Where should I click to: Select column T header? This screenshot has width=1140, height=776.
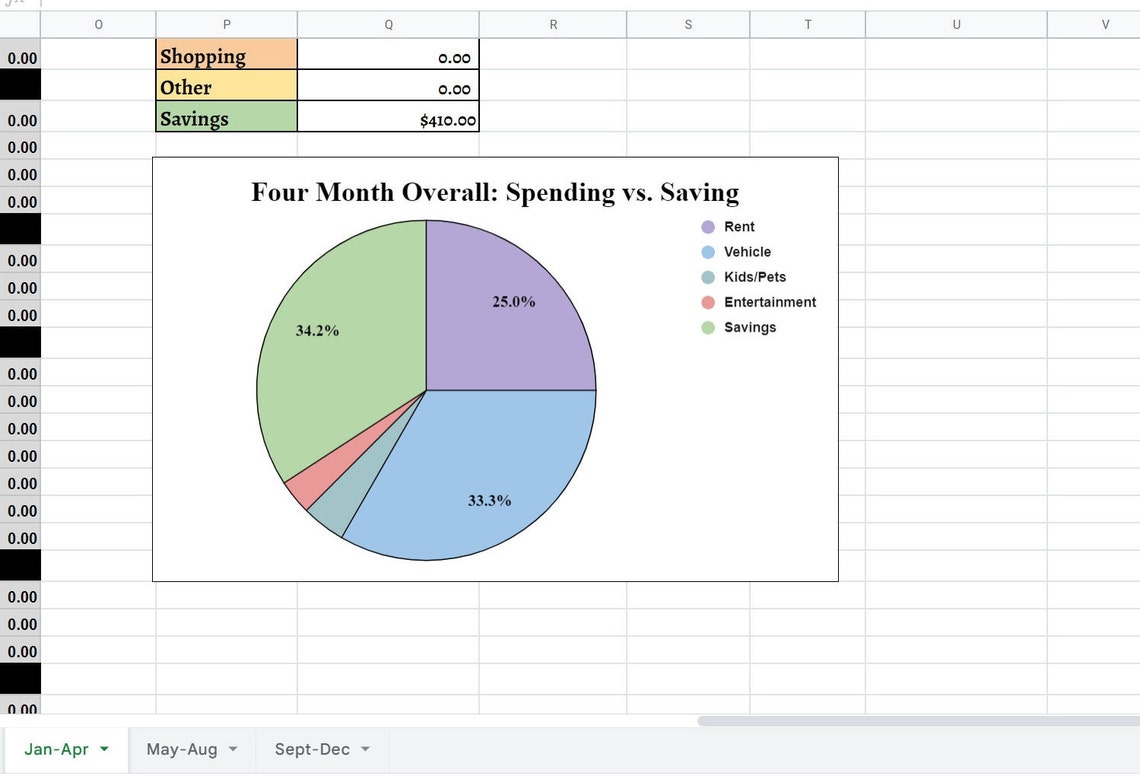click(808, 25)
